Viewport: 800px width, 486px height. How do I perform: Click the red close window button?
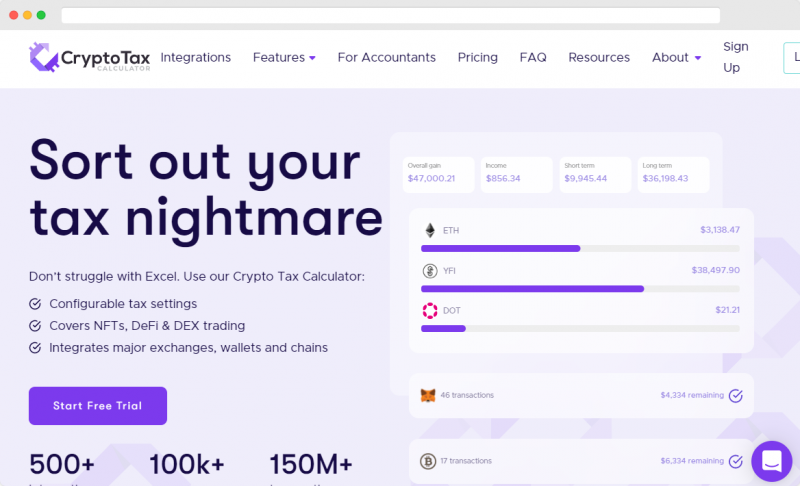[14, 15]
